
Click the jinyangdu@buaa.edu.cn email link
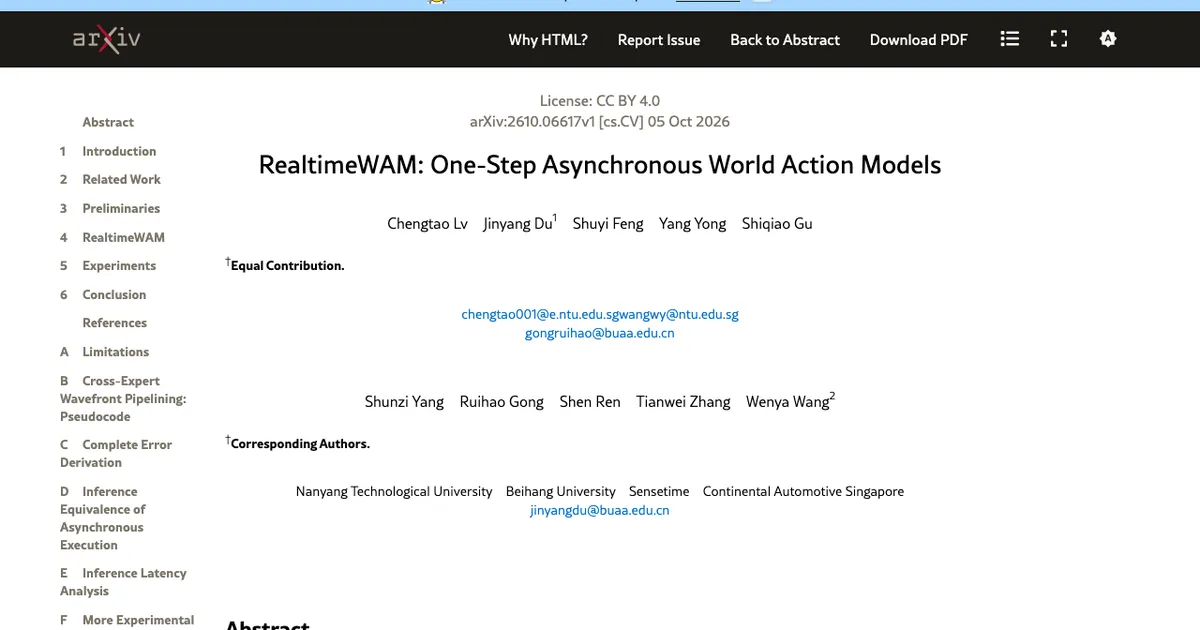point(600,510)
